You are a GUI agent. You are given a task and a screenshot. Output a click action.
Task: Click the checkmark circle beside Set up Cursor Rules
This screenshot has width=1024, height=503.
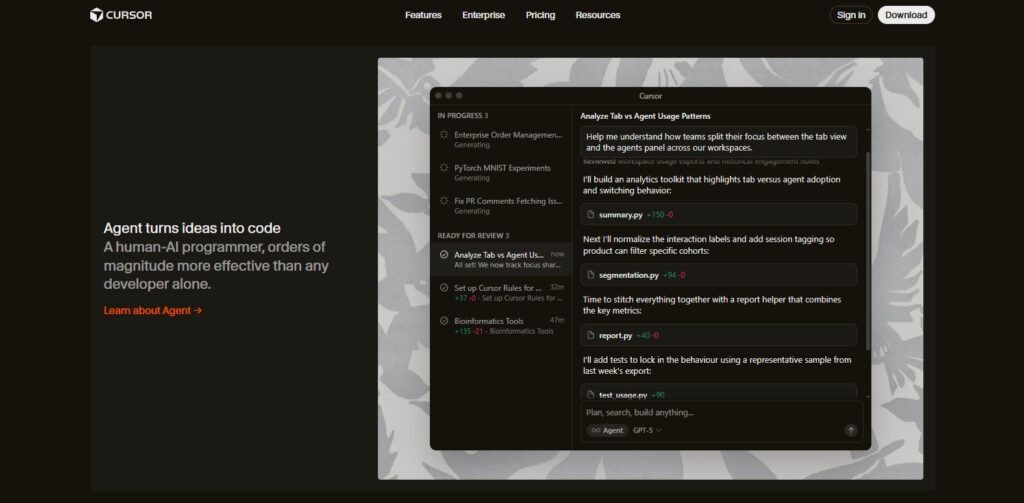coord(444,288)
